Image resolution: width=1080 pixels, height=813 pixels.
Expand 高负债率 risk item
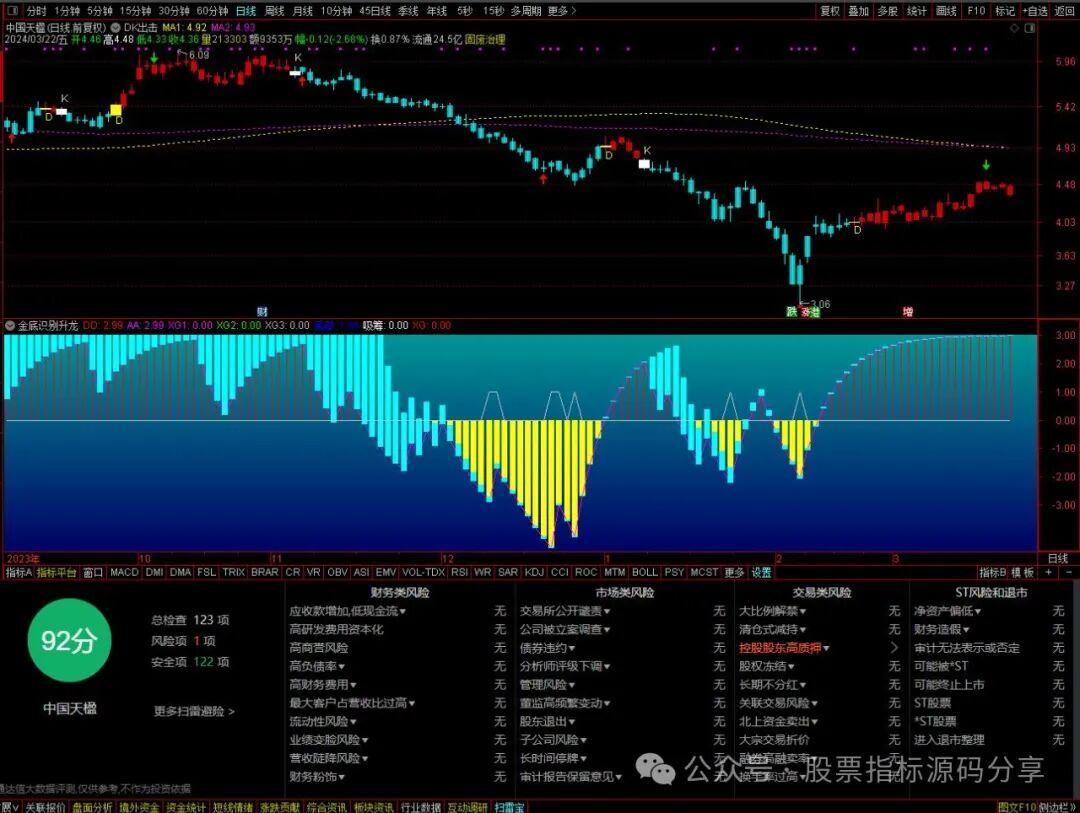point(317,666)
